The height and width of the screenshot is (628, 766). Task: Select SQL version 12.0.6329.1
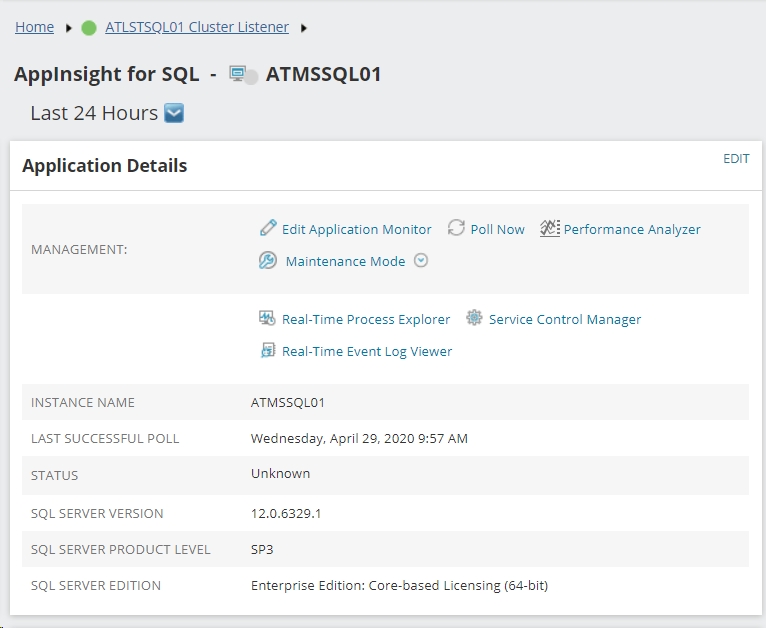286,513
